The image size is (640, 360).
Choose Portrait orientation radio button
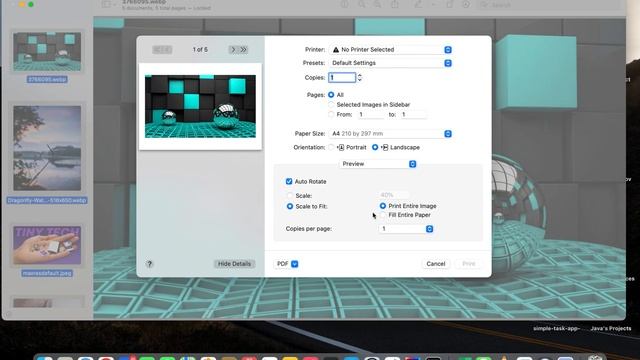click(x=331, y=147)
